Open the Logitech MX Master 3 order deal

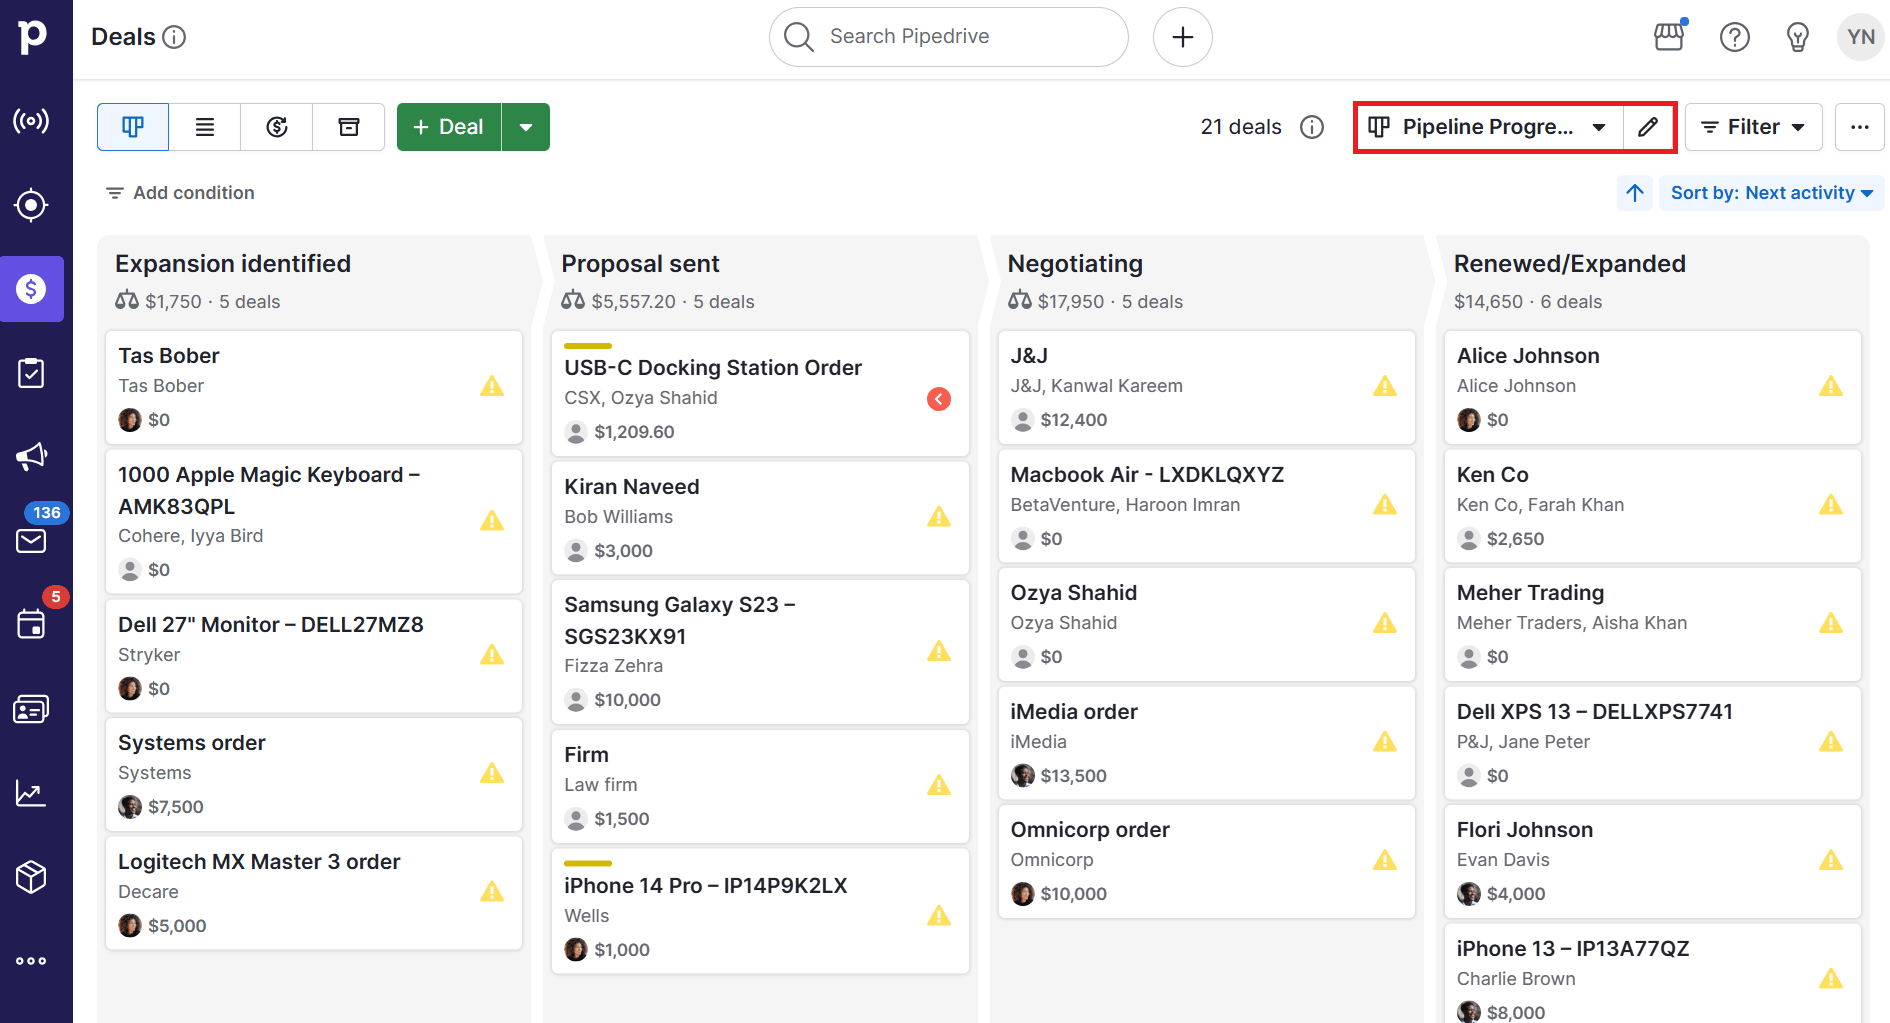coord(314,893)
